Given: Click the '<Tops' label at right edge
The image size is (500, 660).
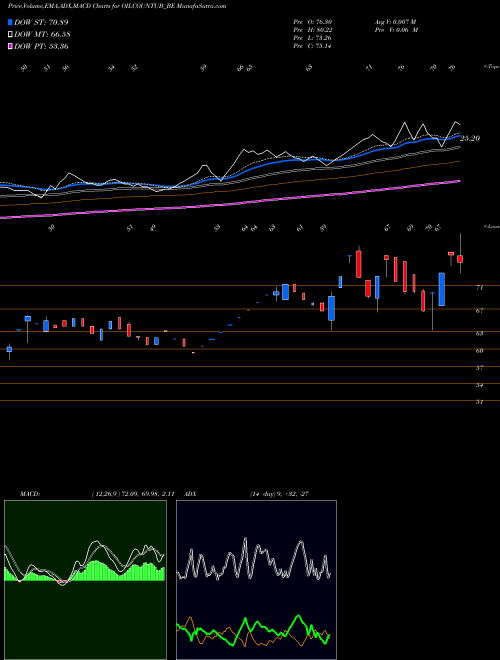Looking at the screenshot, I should point(491,67).
